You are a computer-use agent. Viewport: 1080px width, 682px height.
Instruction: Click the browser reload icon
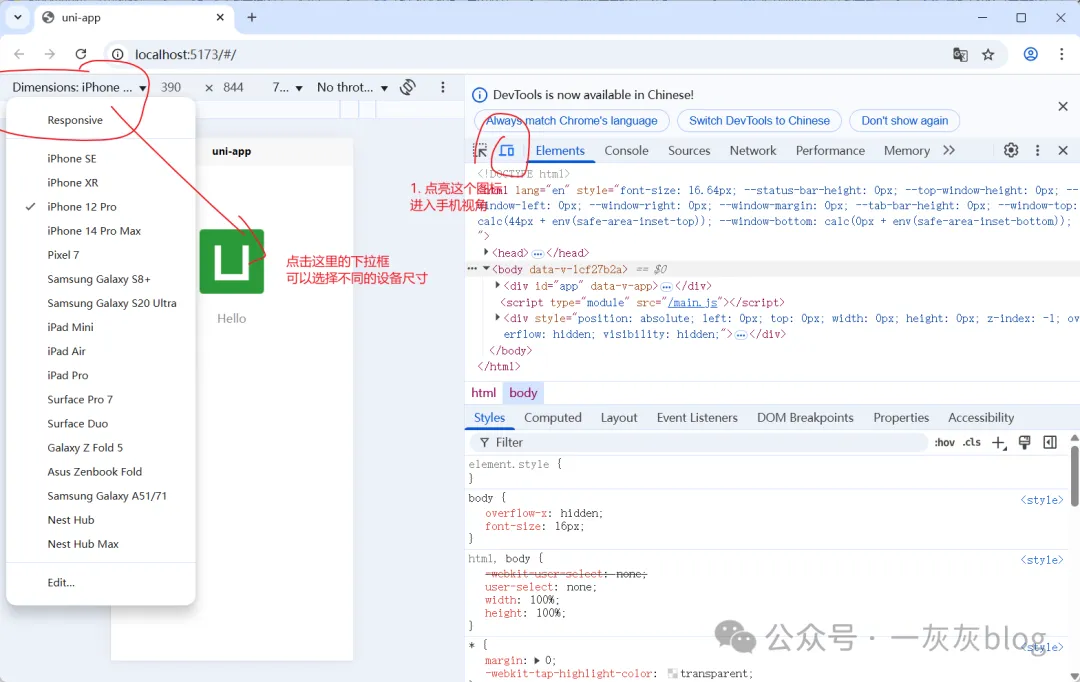[81, 55]
